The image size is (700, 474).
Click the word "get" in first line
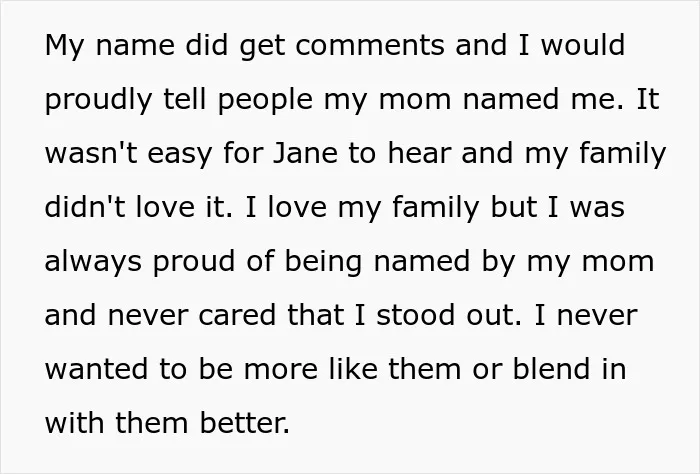pos(262,46)
